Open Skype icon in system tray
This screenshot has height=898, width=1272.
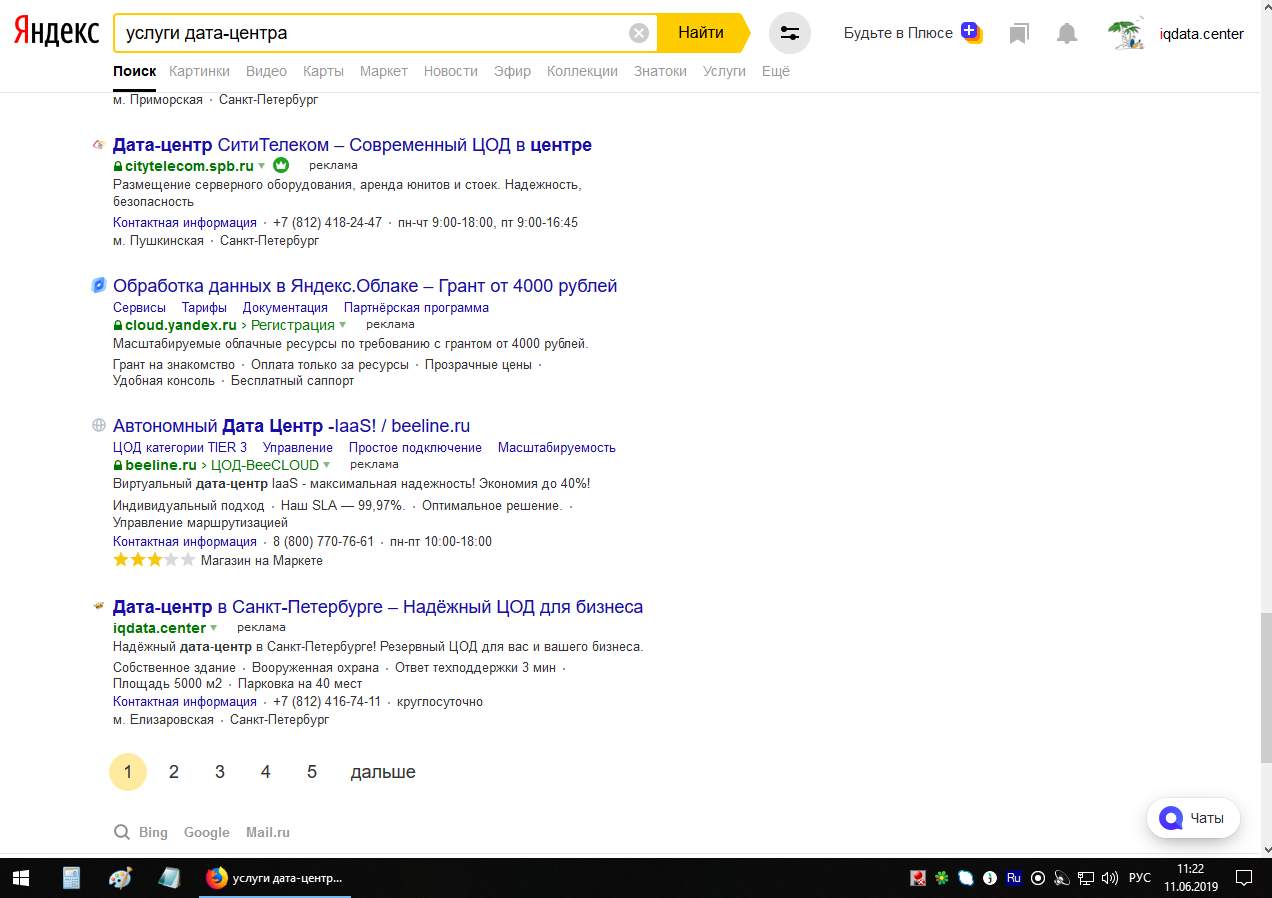(966, 878)
